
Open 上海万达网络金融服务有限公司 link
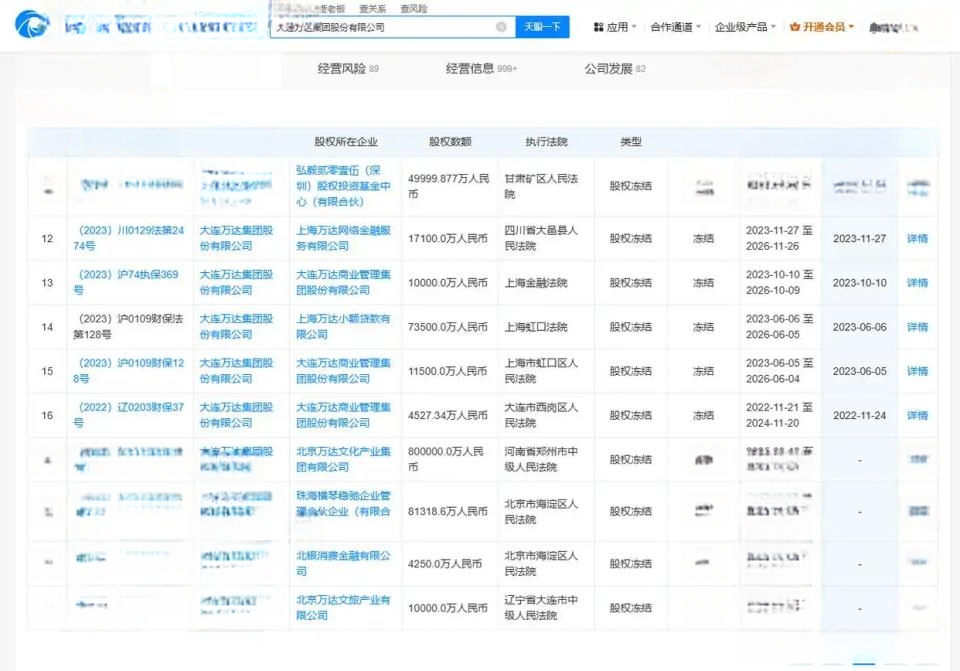tap(343, 238)
